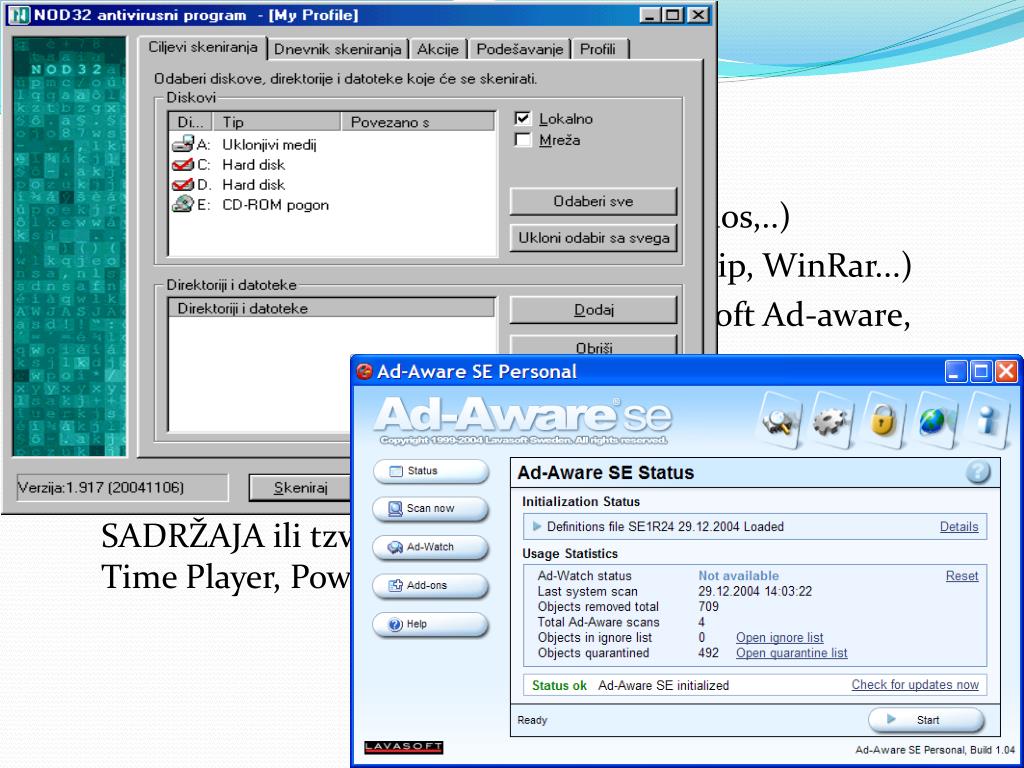Open the Profili tab
1024x768 pixels.
click(x=598, y=49)
